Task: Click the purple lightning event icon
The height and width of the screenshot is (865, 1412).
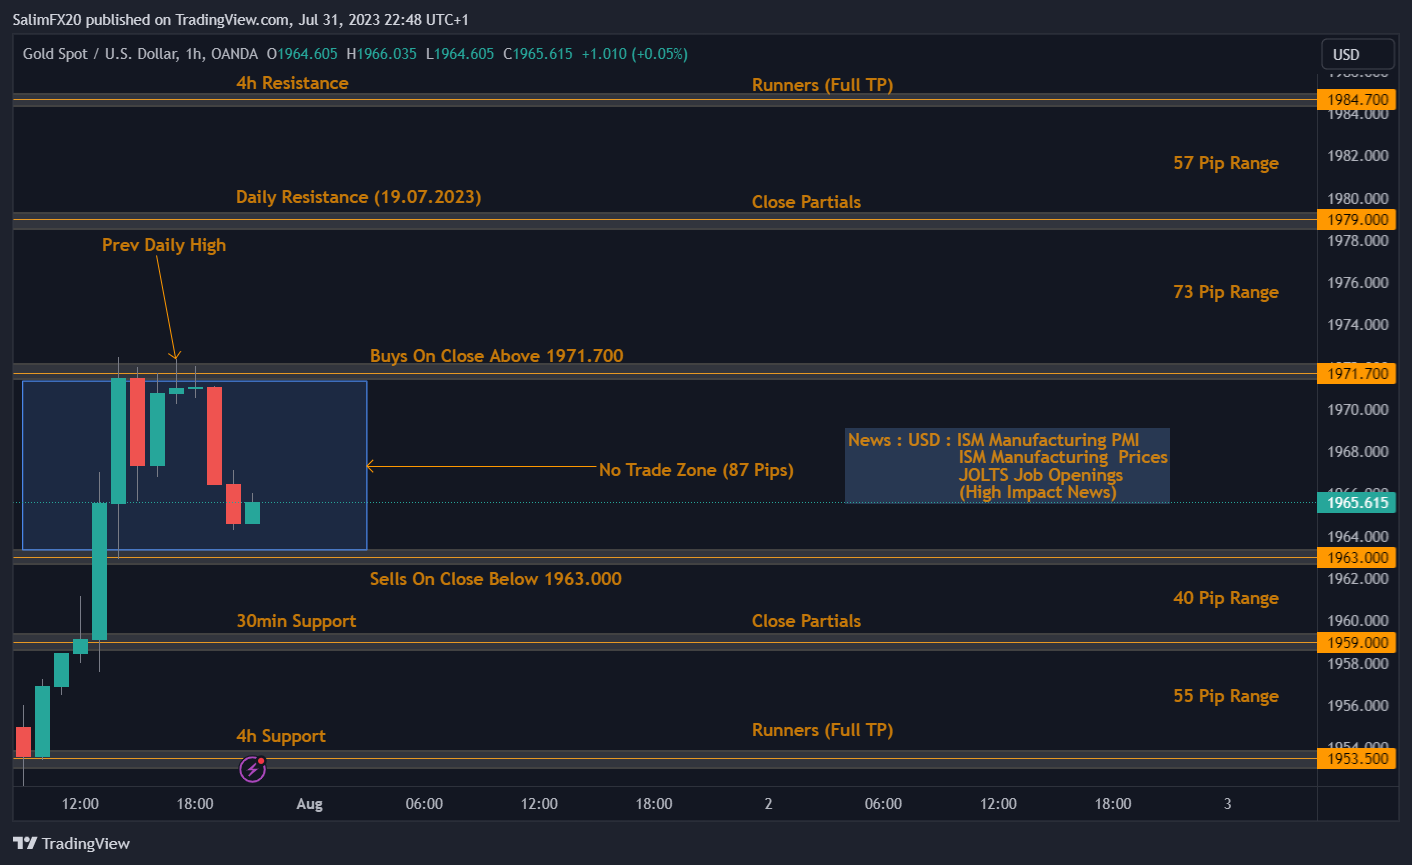Action: click(x=252, y=769)
